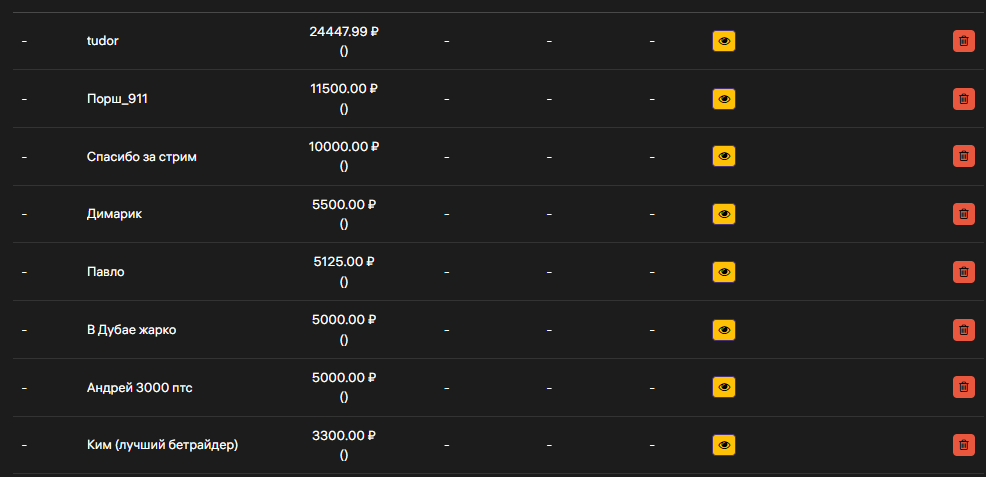Delete the Порш_911 entry
Viewport: 986px width, 477px height.
click(x=963, y=99)
